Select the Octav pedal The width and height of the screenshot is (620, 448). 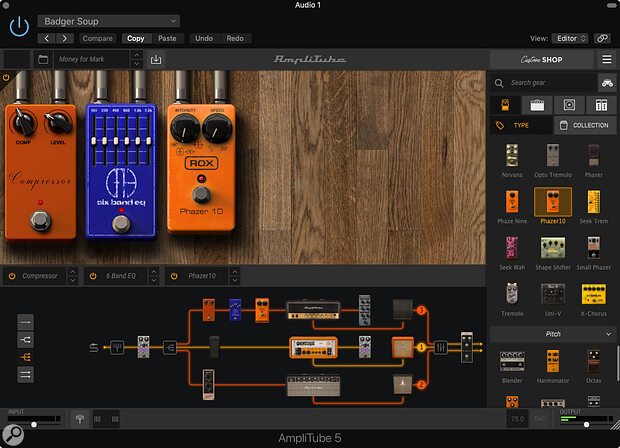[594, 366]
